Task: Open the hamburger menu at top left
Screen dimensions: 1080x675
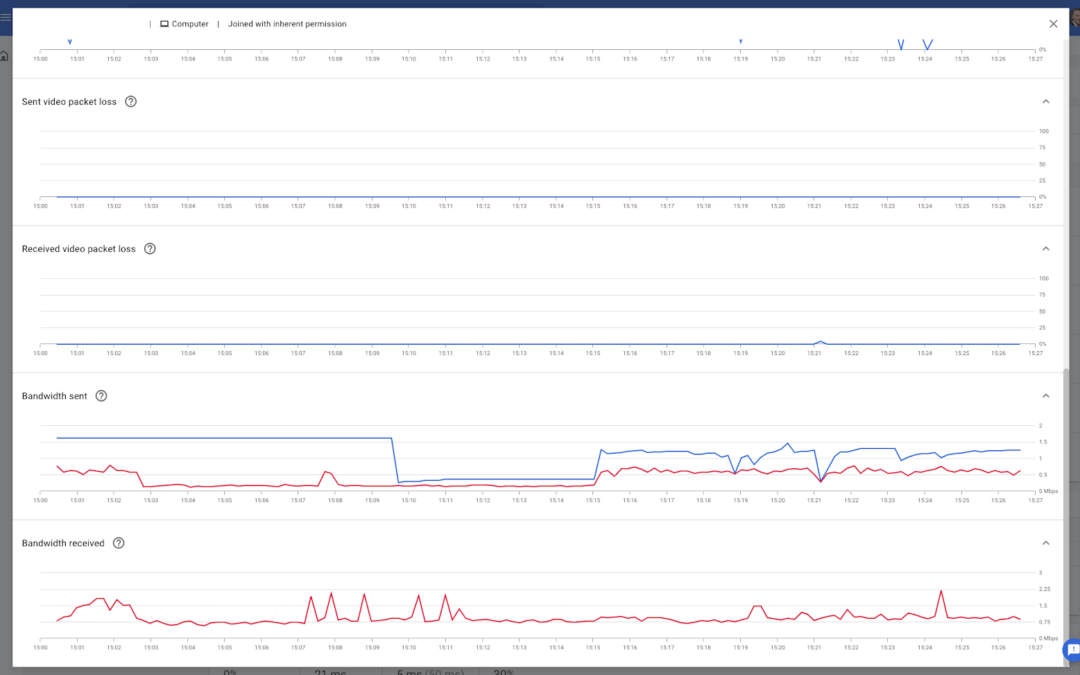Action: point(6,17)
